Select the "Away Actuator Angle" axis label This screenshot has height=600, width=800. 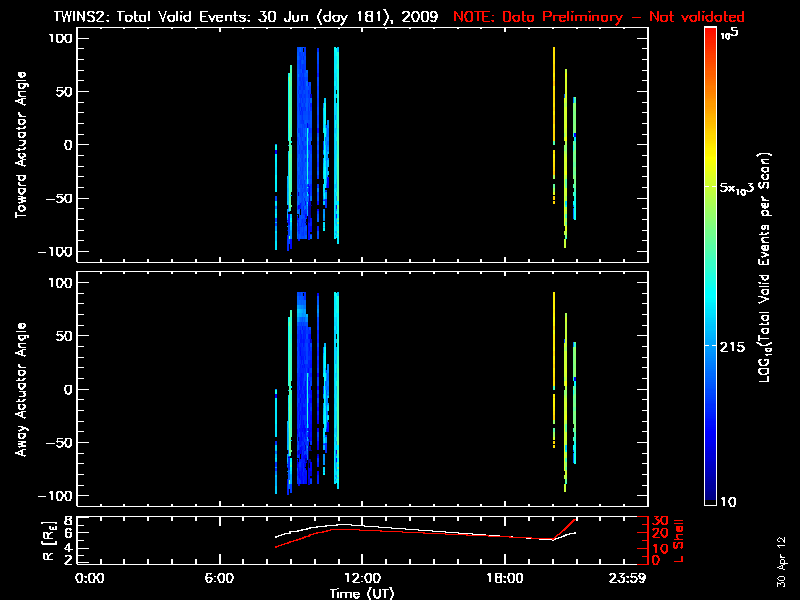point(20,389)
